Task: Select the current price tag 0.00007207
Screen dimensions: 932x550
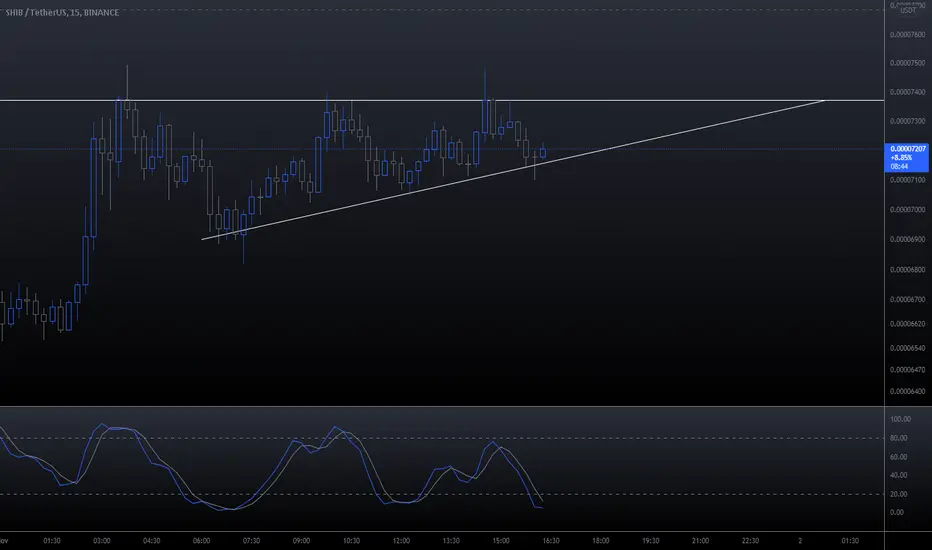Action: pos(906,158)
